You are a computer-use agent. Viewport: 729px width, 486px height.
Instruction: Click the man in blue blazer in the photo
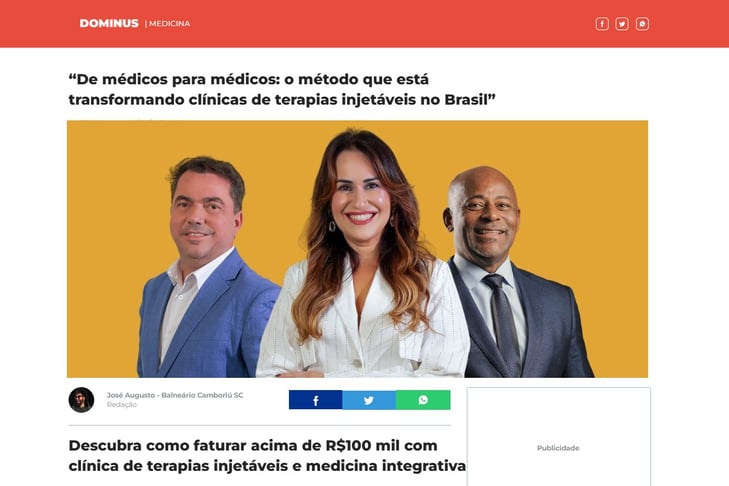207,267
